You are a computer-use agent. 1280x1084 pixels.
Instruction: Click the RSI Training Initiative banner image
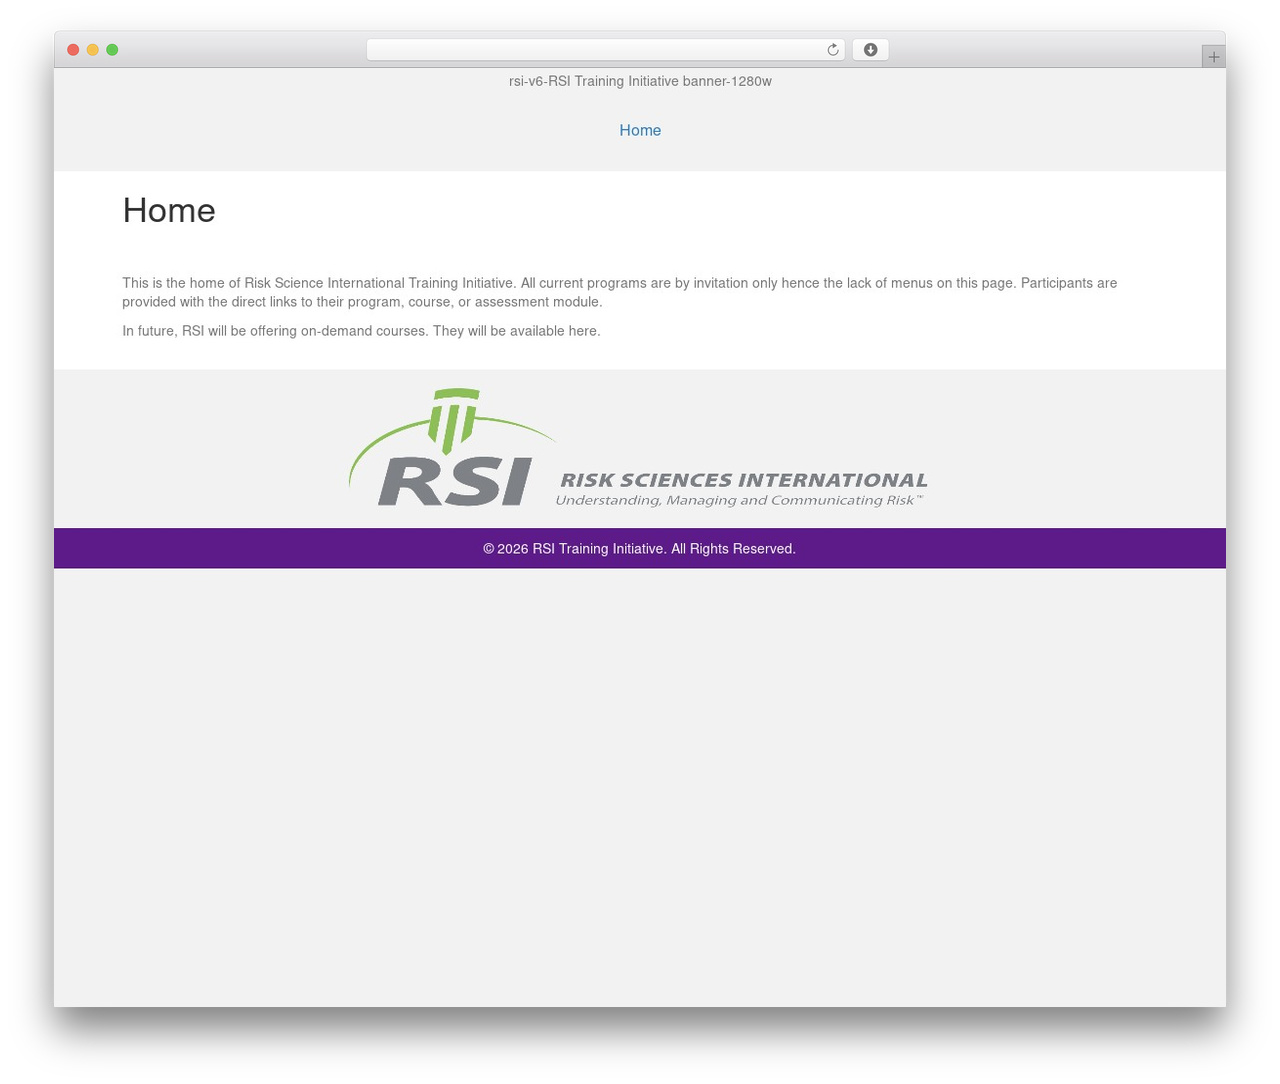coord(640,81)
